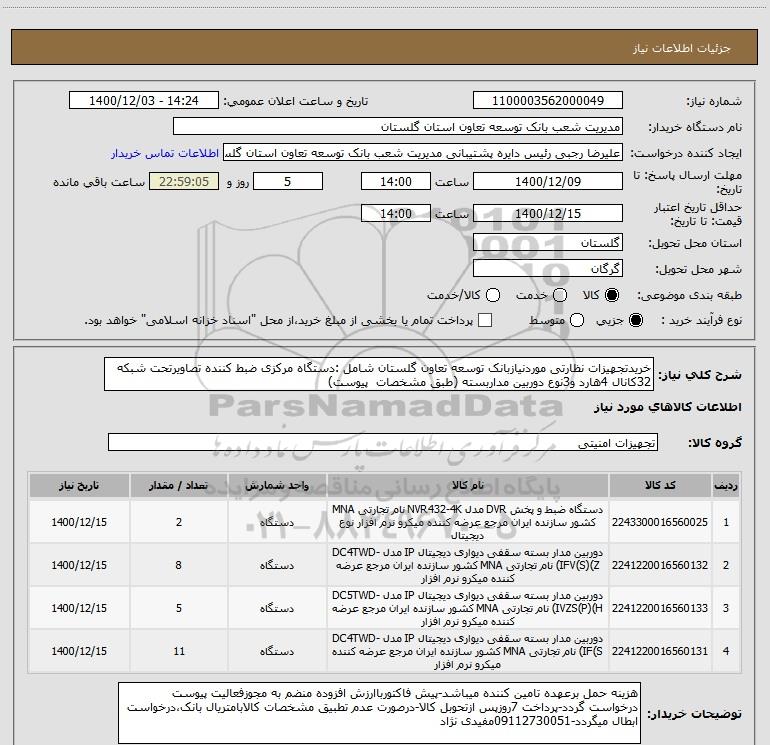The image size is (770, 745).
Task: Click product code 2241220016560131
Action: pyautogui.click(x=660, y=651)
